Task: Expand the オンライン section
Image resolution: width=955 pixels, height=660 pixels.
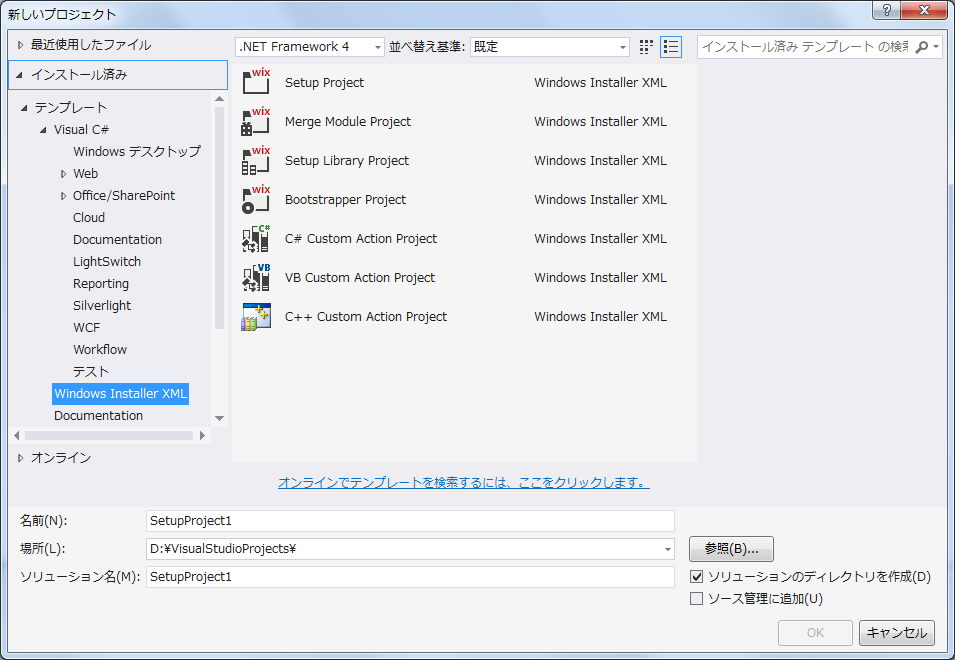Action: pyautogui.click(x=20, y=458)
